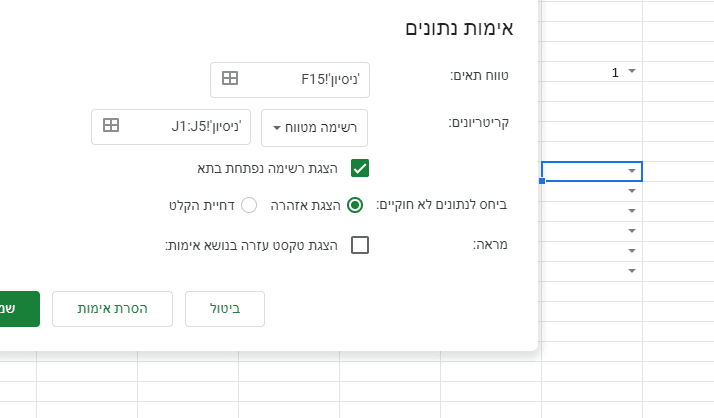
Task: Open the third dropdown arrow below the selected cell
Action: (632, 231)
